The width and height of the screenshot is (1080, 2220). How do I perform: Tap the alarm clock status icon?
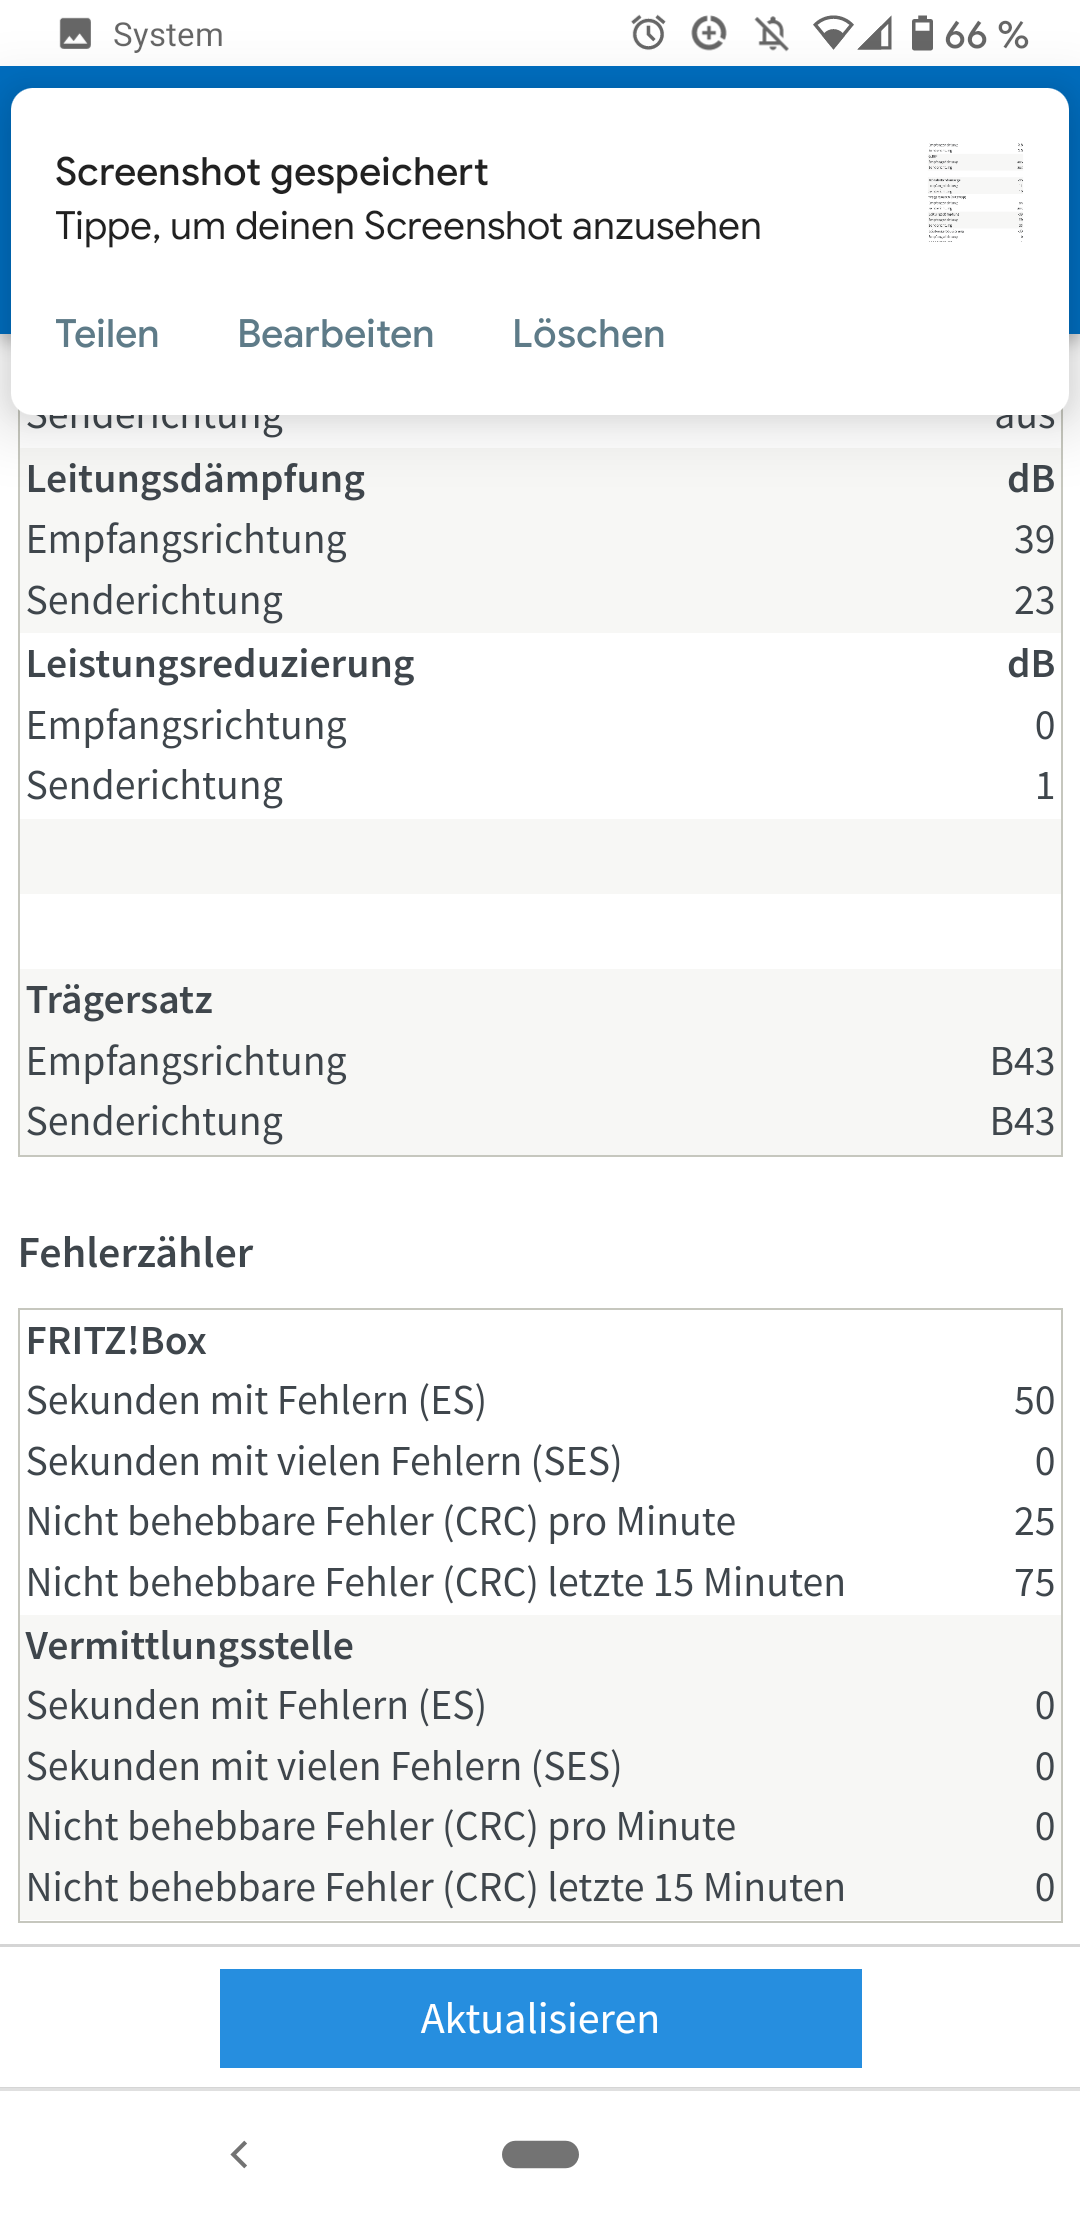coord(648,34)
